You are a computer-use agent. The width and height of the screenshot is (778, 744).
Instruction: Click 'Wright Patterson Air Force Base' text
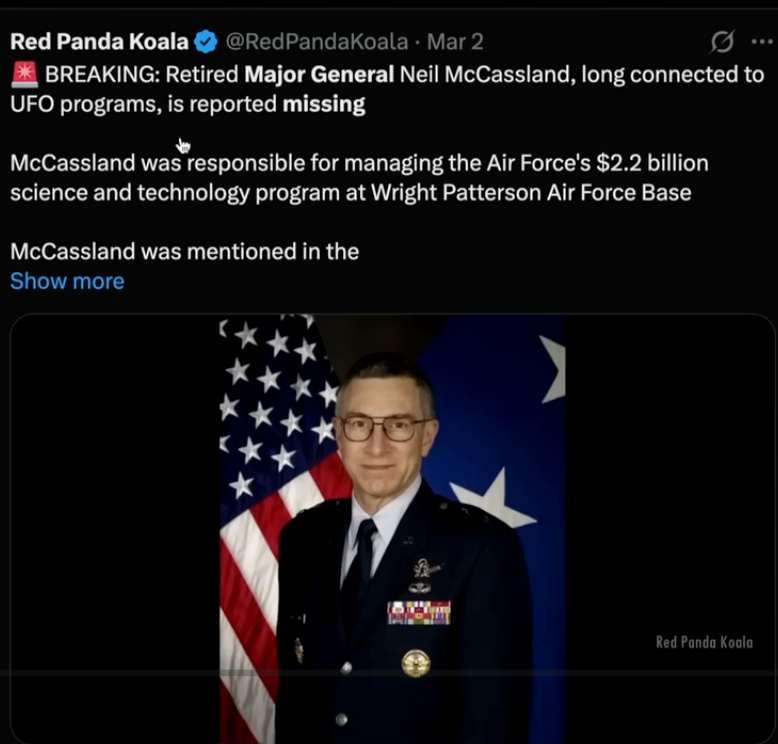point(531,192)
